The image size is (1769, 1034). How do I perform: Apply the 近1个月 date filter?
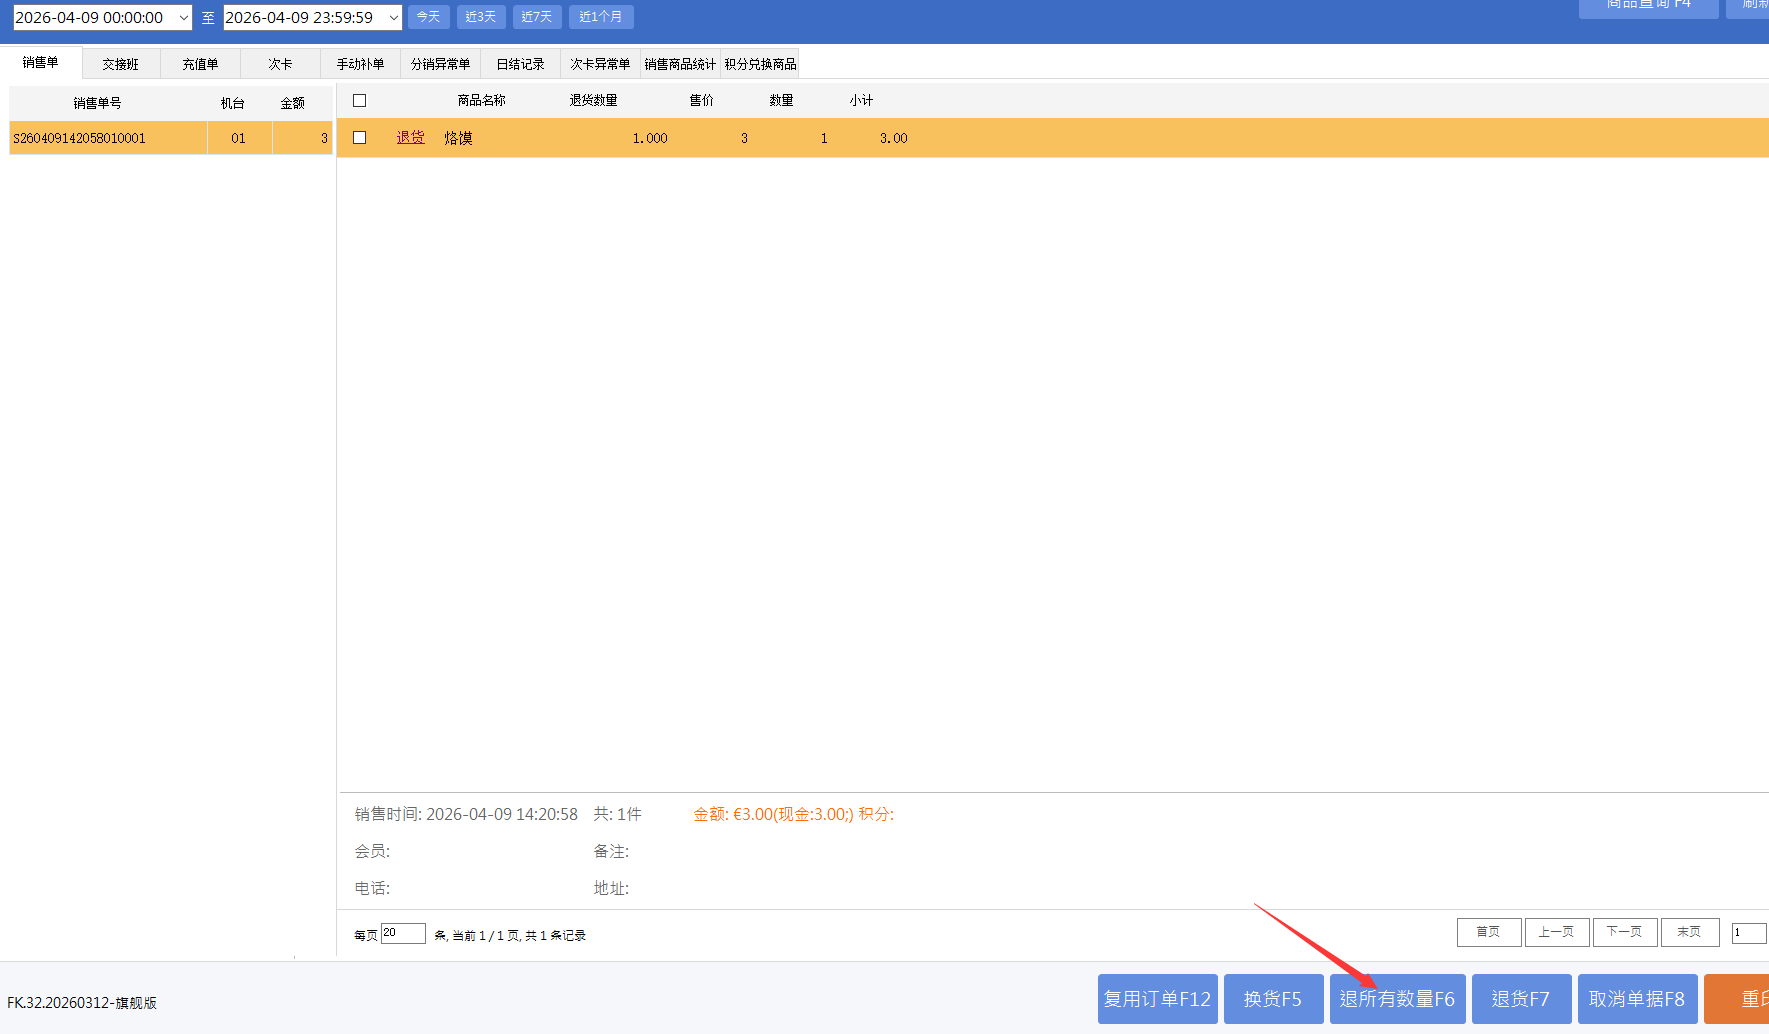600,17
